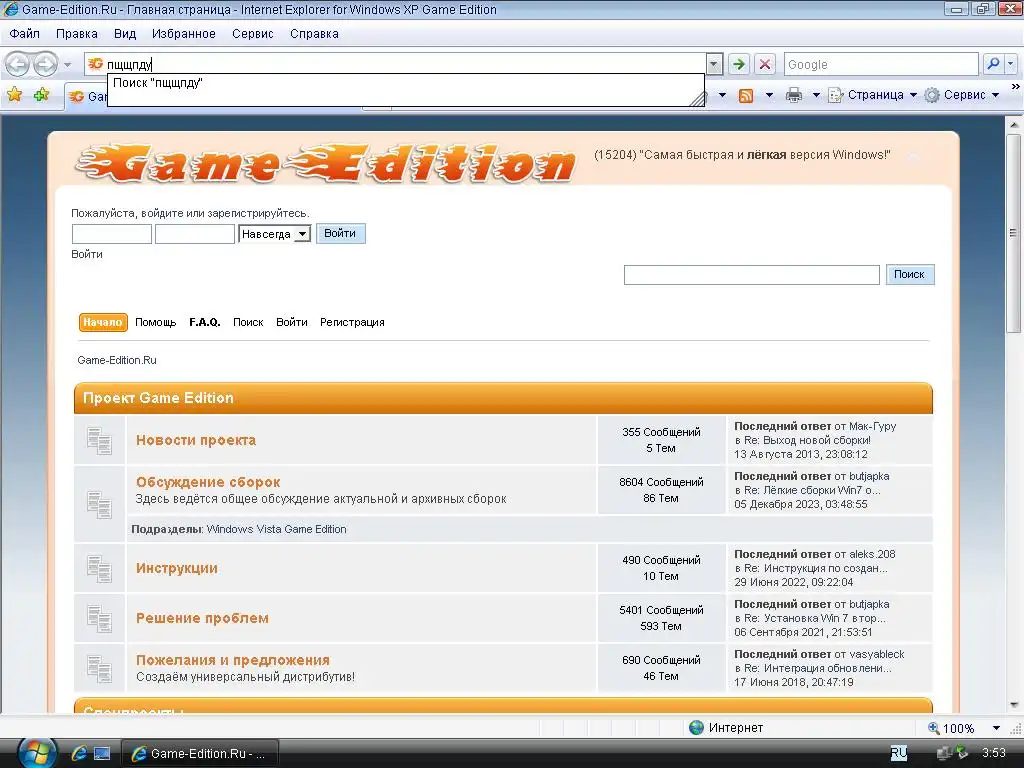The width and height of the screenshot is (1024, 768).
Task: Open the Файл menu
Action: [25, 34]
